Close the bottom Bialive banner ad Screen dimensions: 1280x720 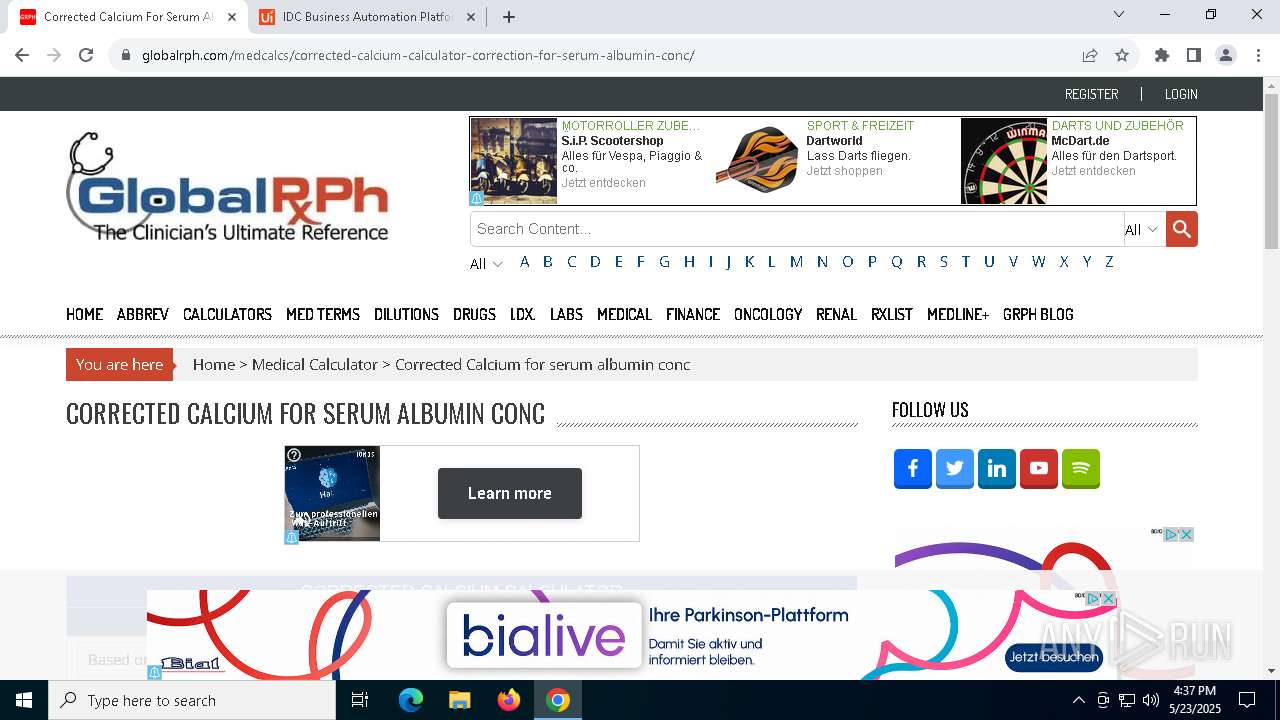pos(1108,599)
